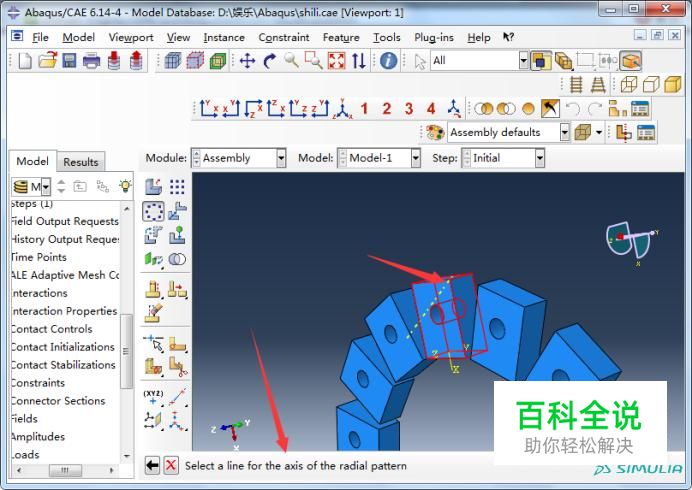Click the light bulb icon in the model tree
The width and height of the screenshot is (692, 490).
pos(125,186)
